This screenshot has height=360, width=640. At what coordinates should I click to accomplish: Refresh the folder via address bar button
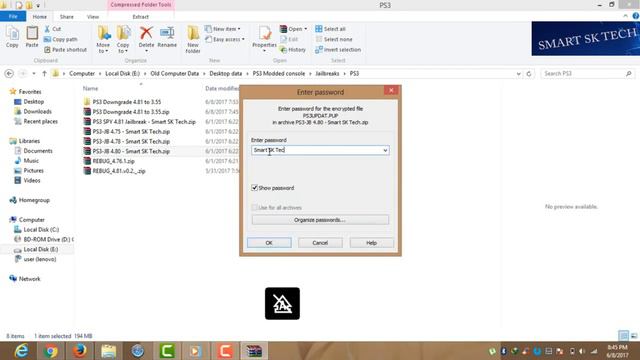tap(529, 73)
